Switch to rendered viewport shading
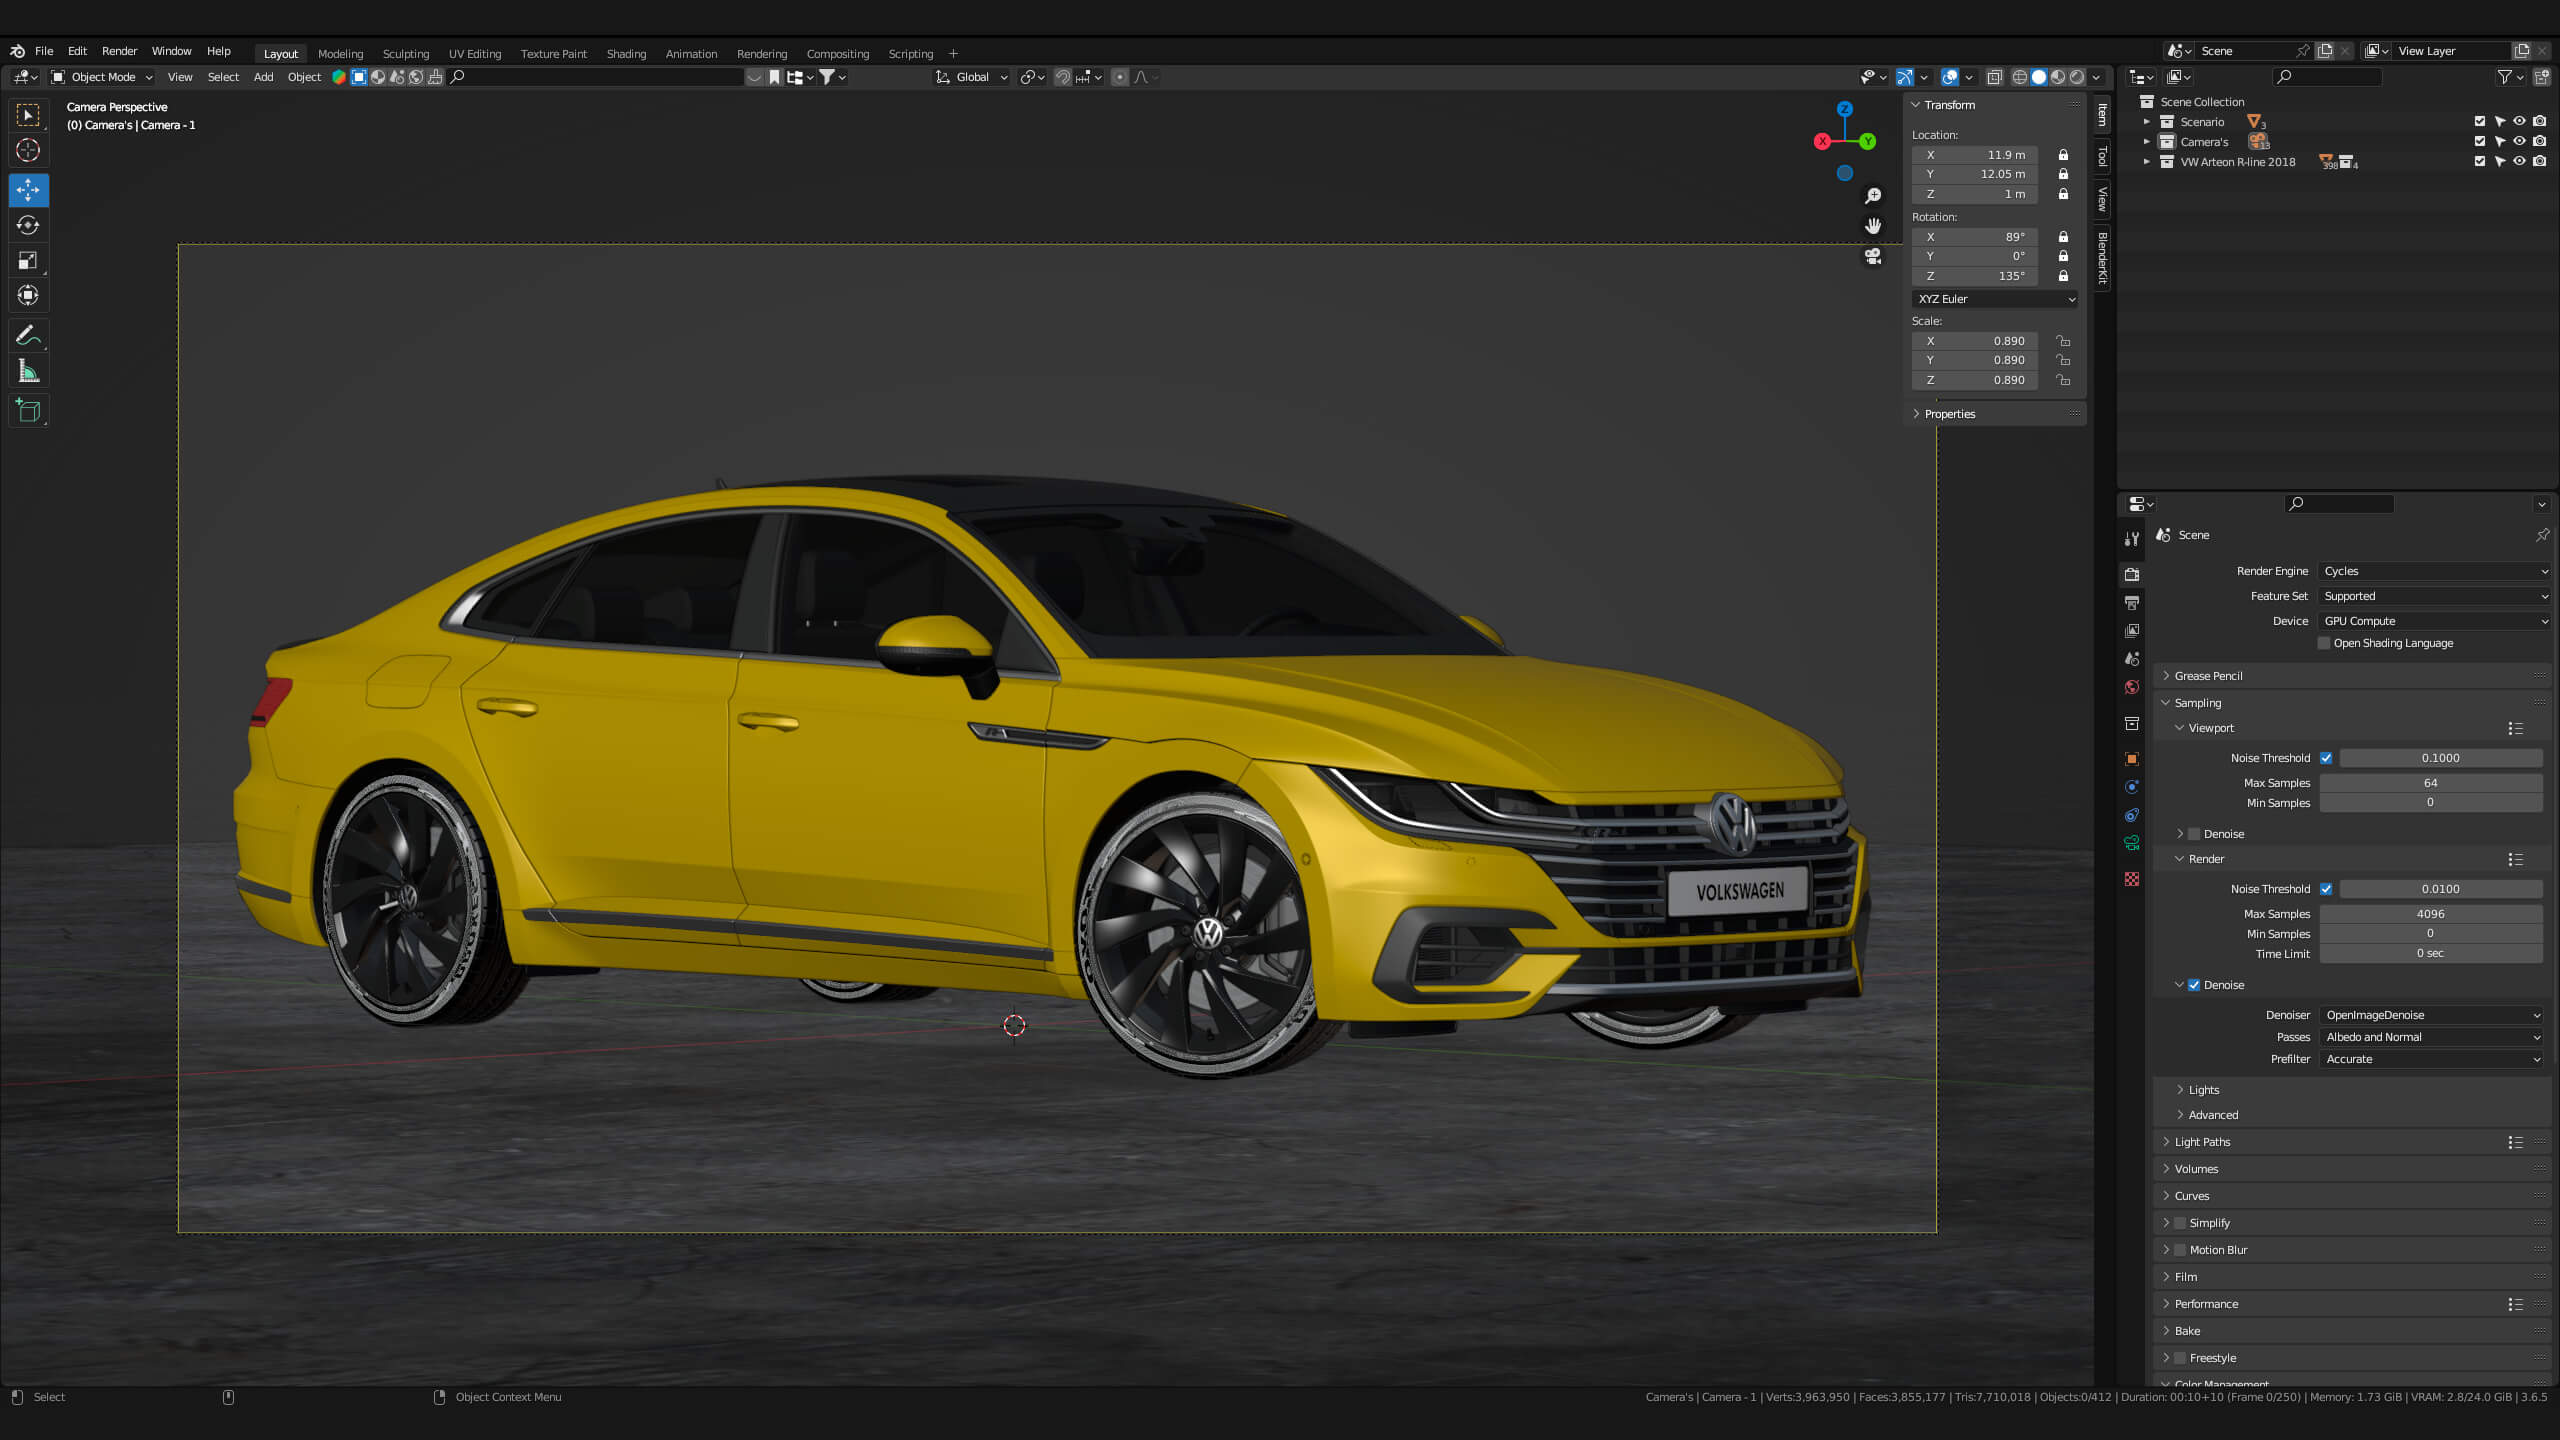Image resolution: width=2560 pixels, height=1440 pixels. [2077, 77]
